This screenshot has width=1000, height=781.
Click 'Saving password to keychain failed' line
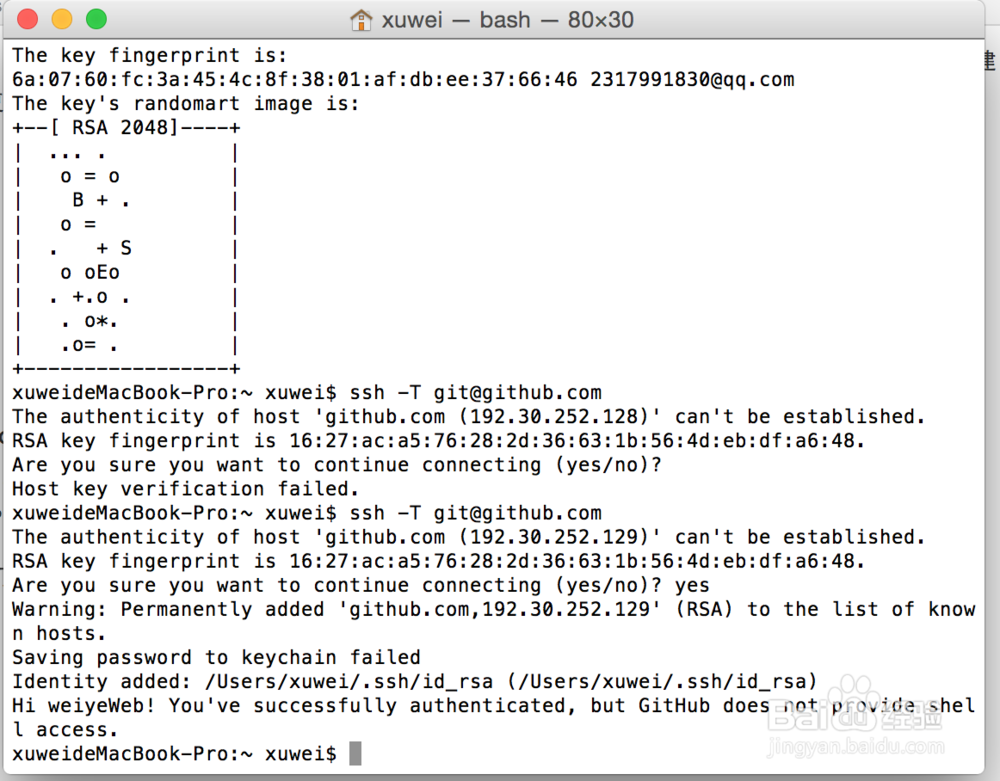click(216, 657)
